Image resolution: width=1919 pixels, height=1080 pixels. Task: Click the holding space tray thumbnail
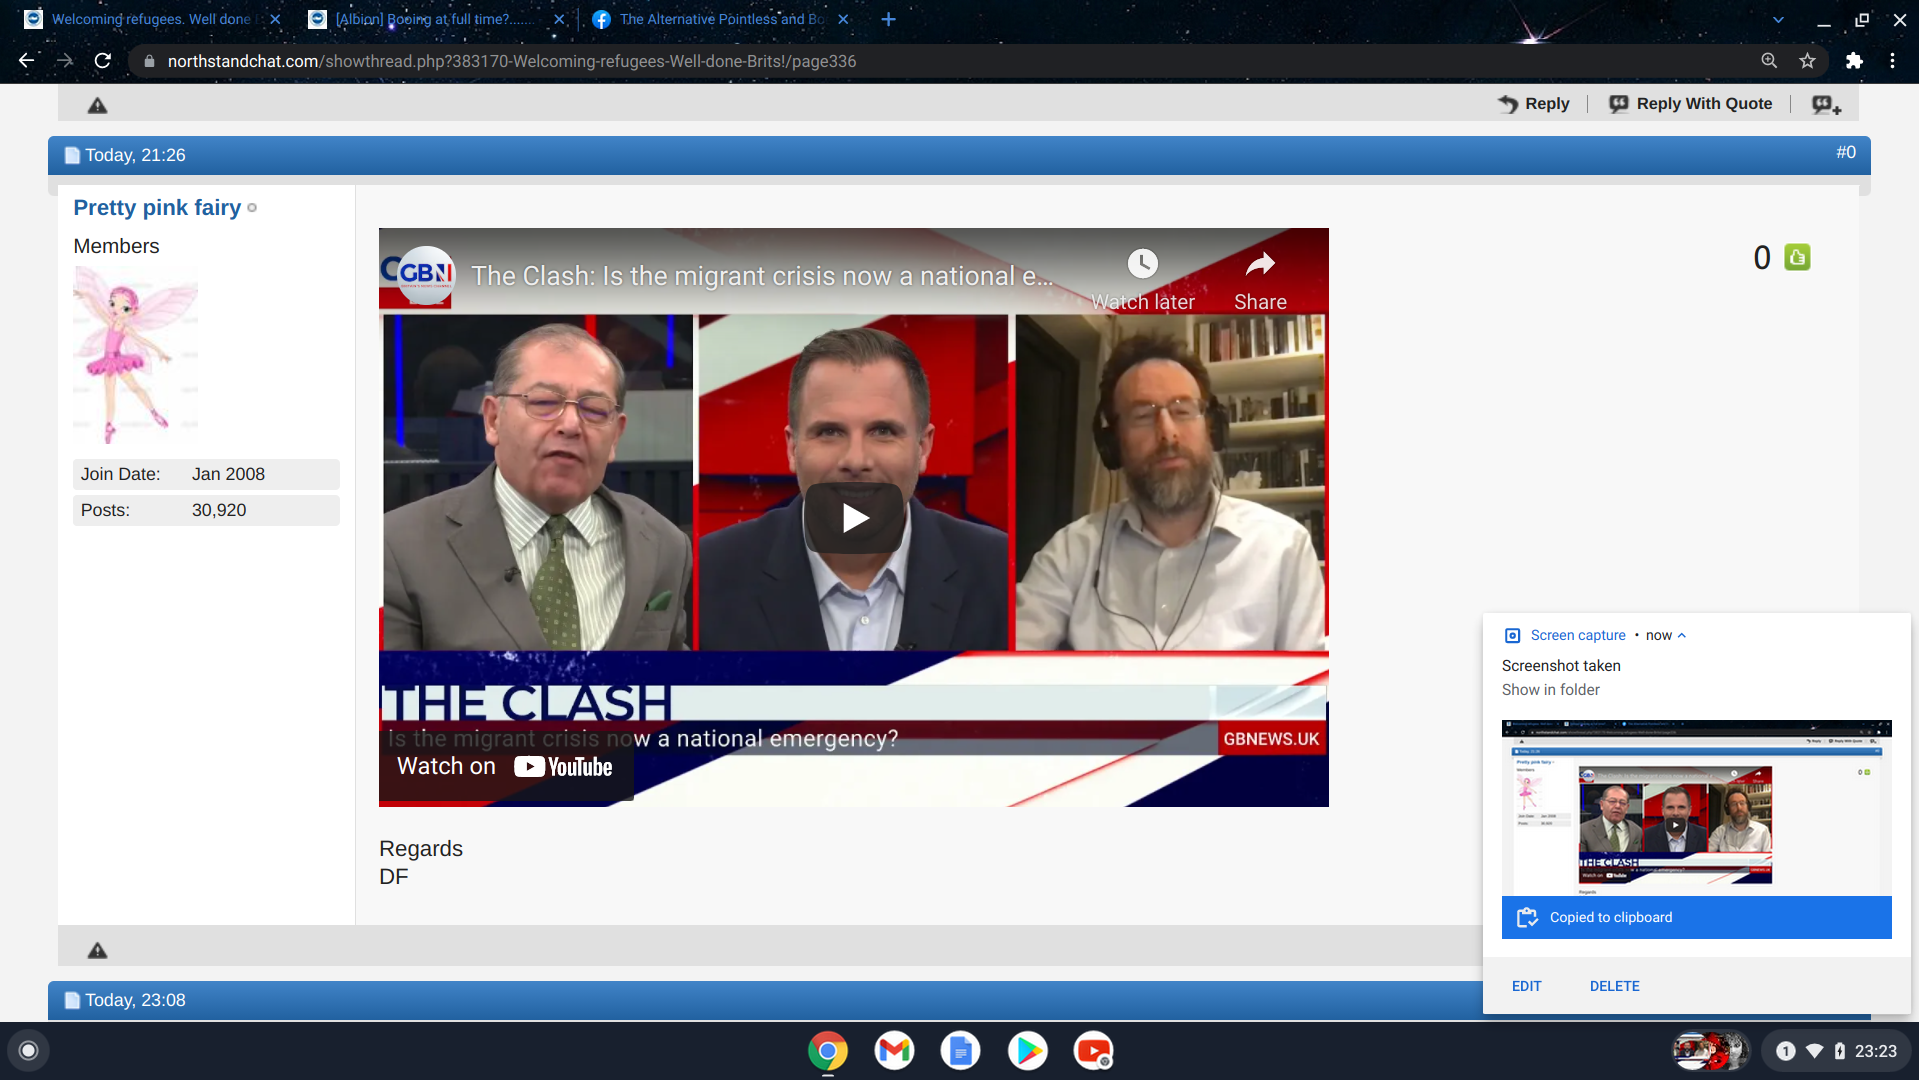(1711, 1051)
